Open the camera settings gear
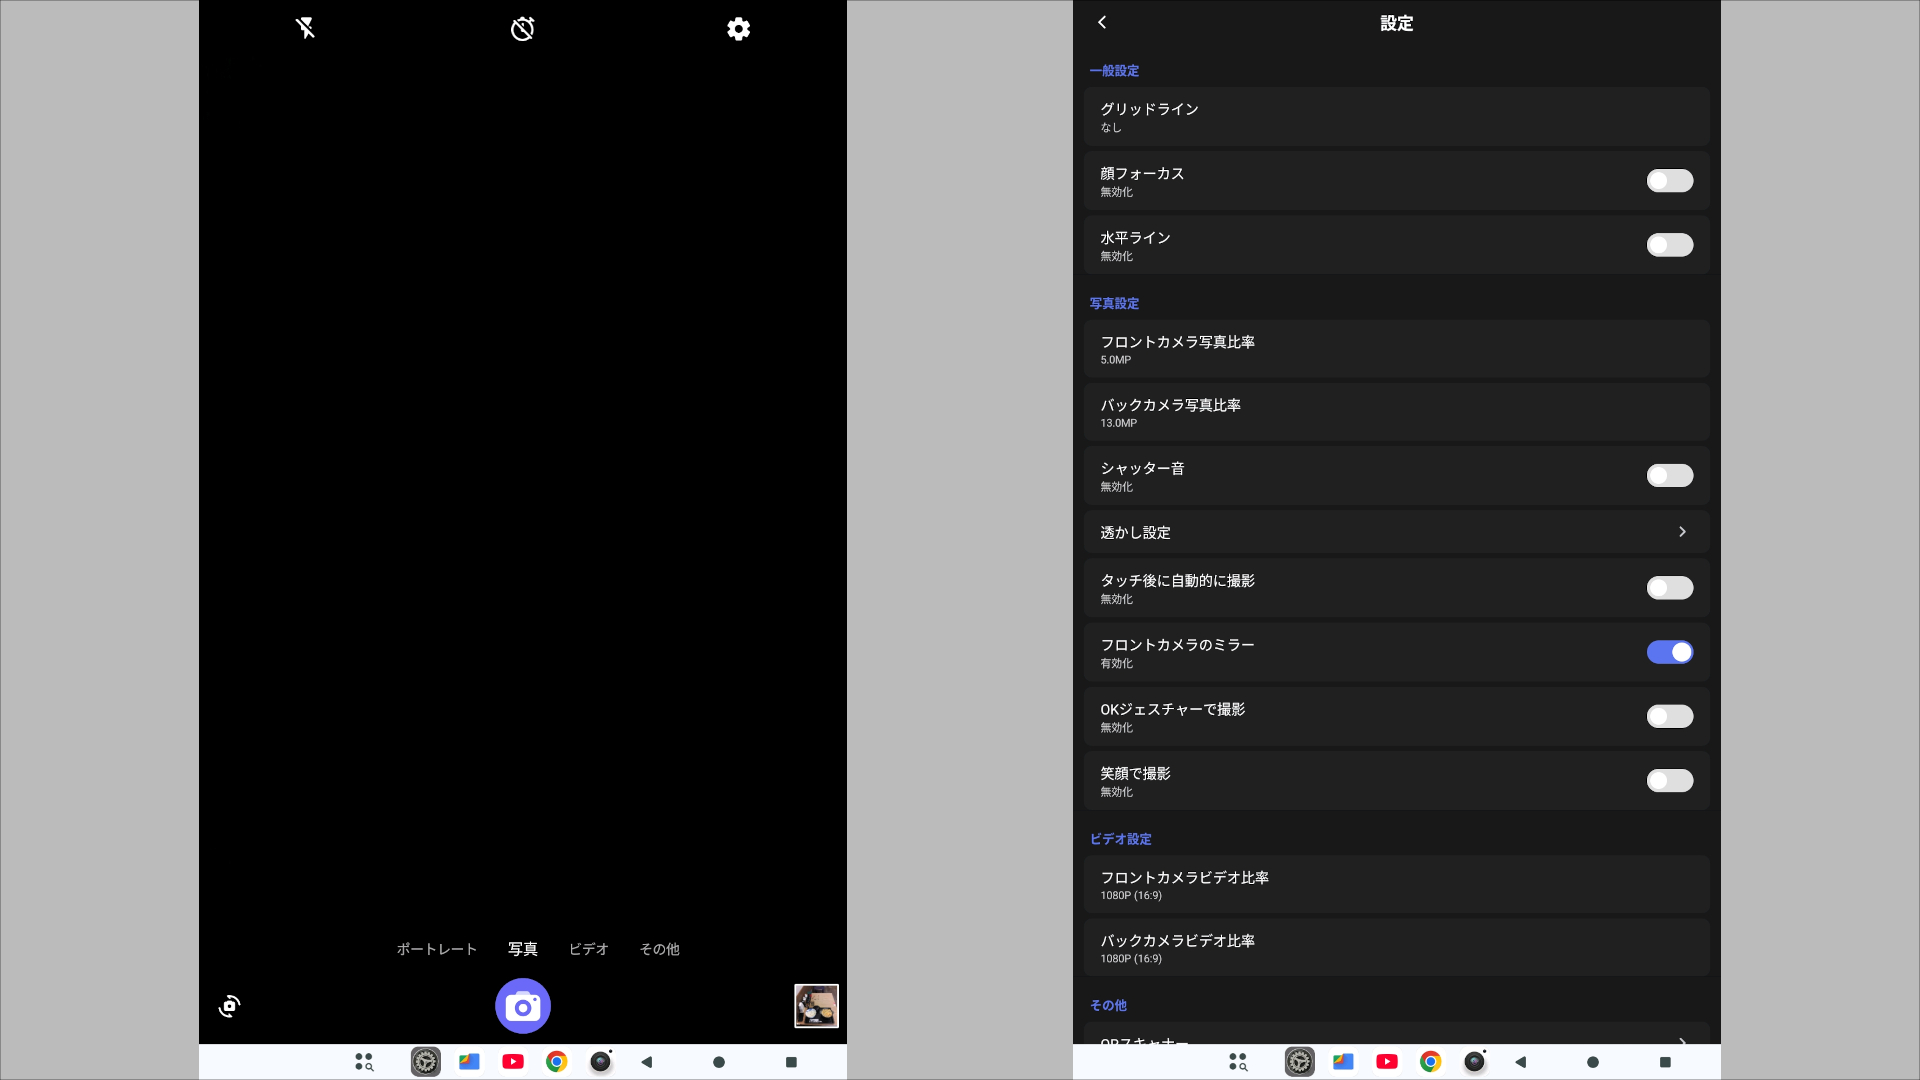The height and width of the screenshot is (1080, 1920). 739,29
